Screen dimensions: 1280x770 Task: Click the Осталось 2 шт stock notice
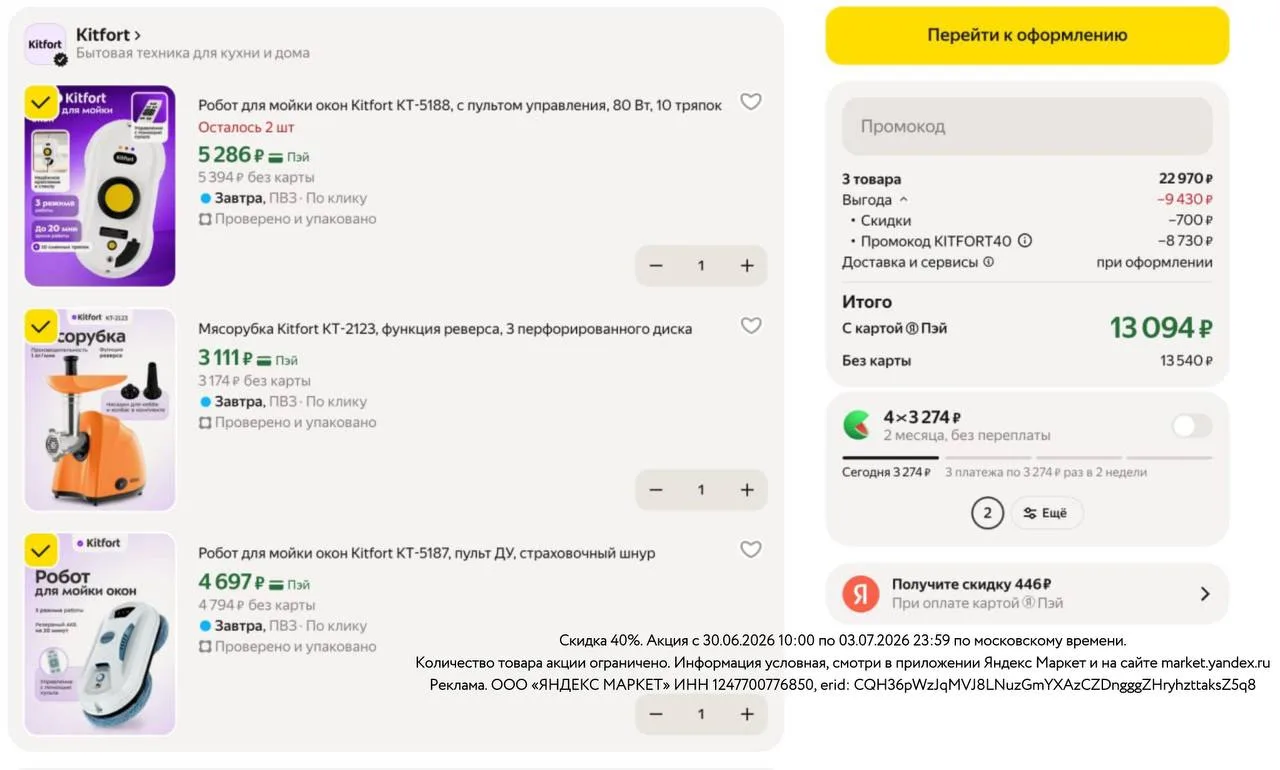click(x=246, y=127)
